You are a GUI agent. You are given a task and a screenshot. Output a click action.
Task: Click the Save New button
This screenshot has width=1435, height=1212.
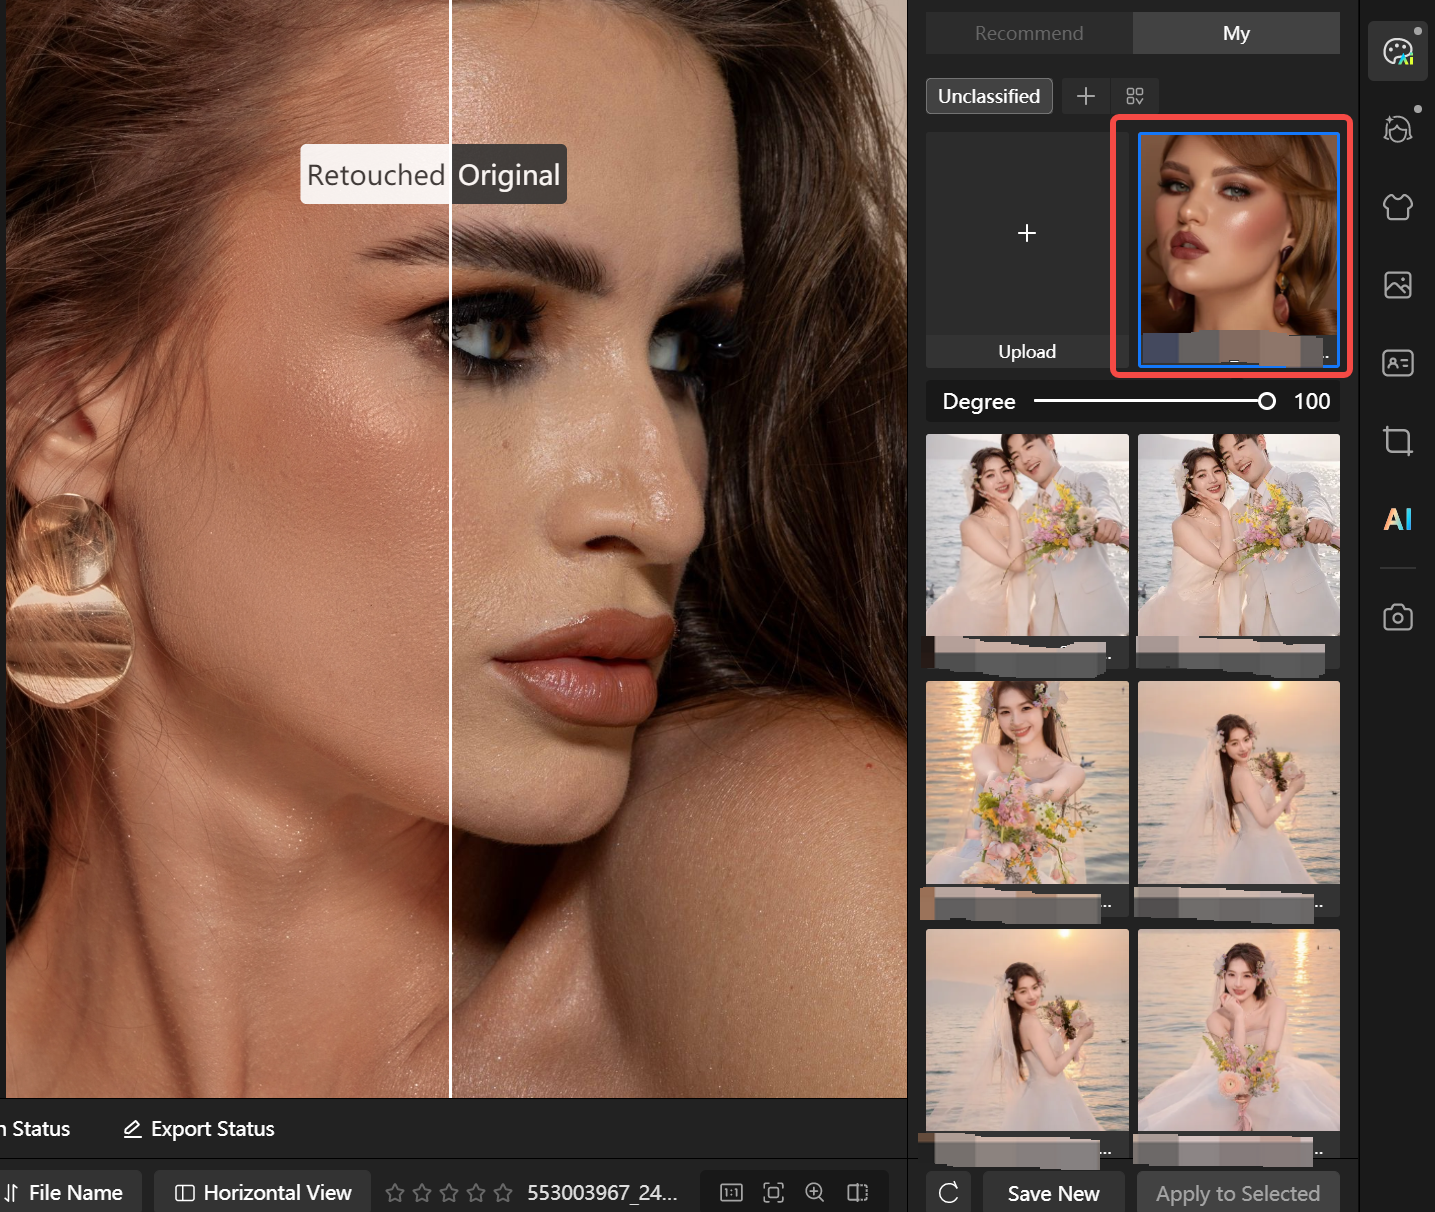coord(1053,1193)
